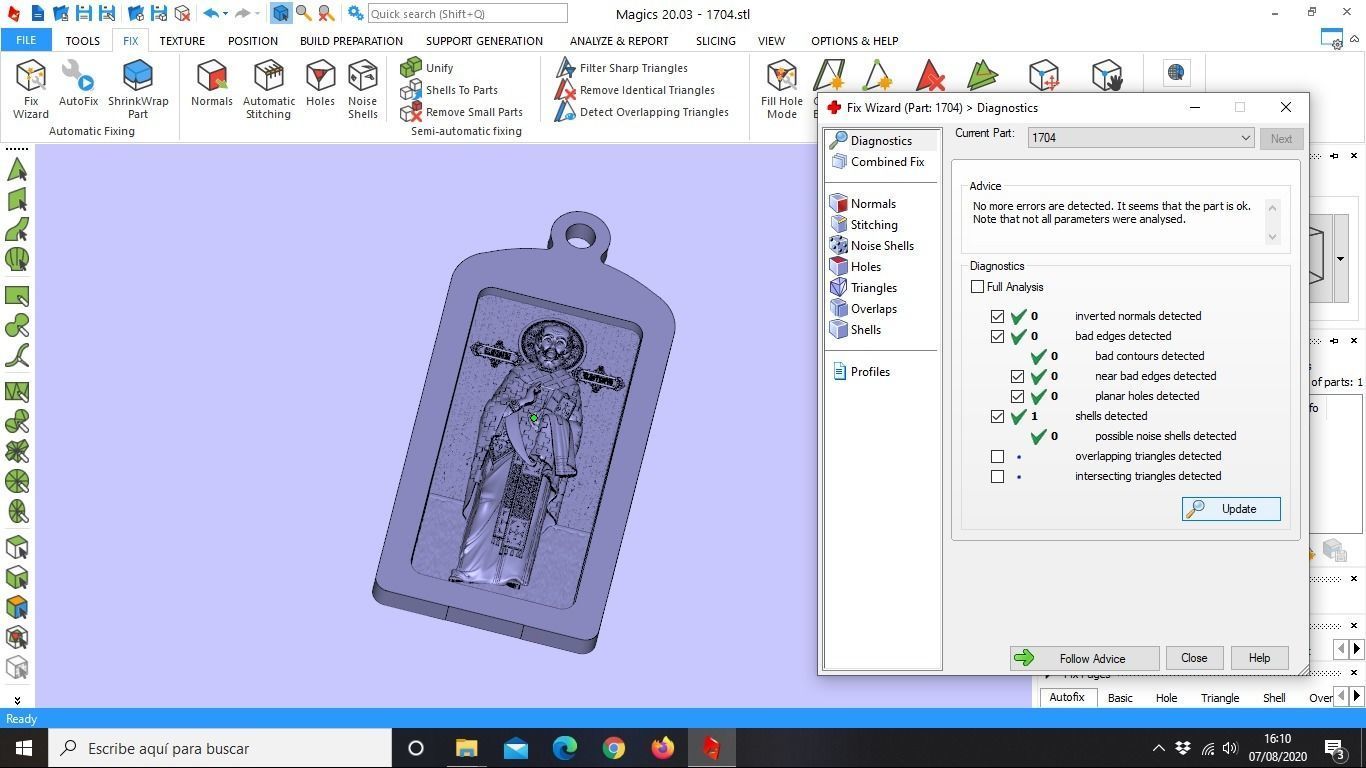Enable Full Analysis checkbox
This screenshot has height=768, width=1366.
[x=977, y=287]
